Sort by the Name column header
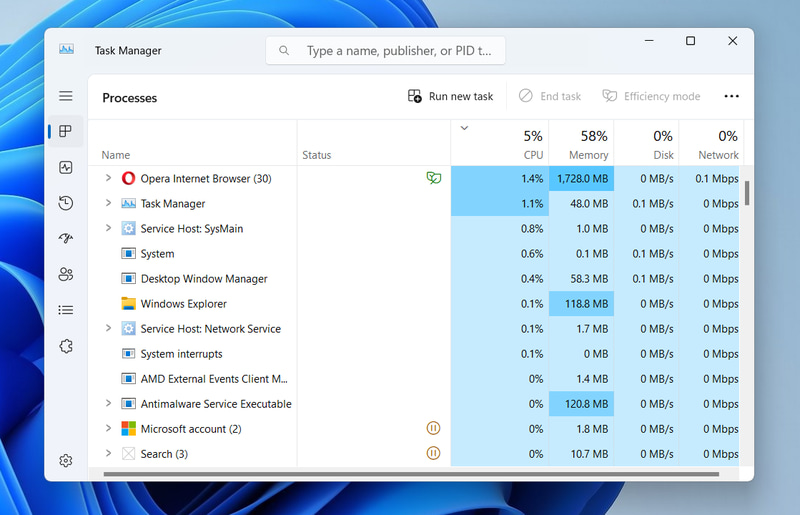Viewport: 800px width, 515px height. coord(193,143)
